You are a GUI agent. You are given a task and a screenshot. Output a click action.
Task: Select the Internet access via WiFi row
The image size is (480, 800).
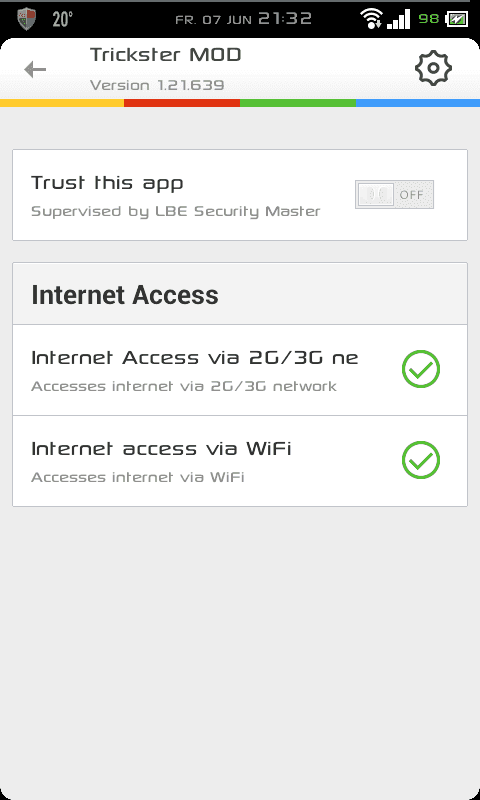240,461
